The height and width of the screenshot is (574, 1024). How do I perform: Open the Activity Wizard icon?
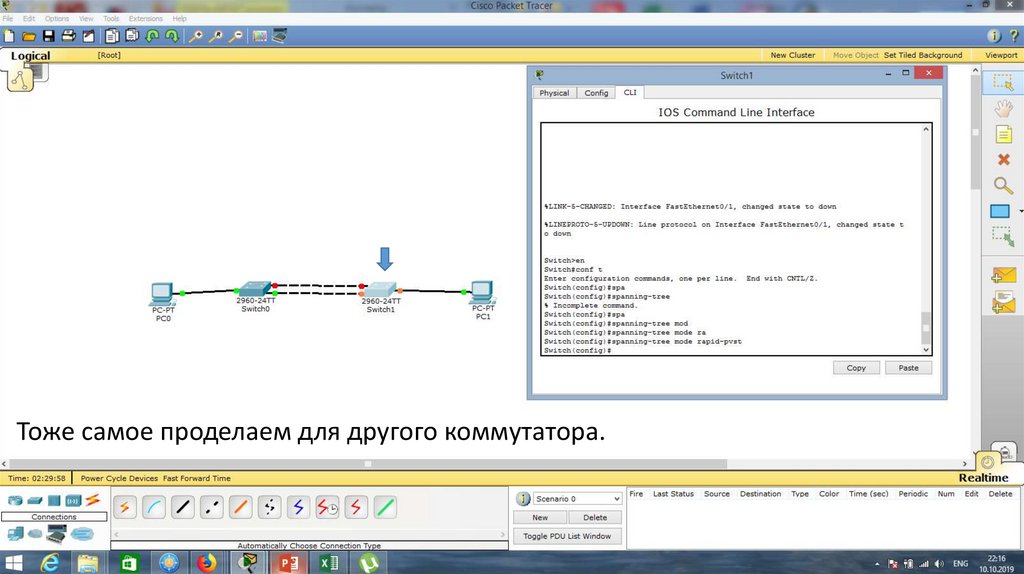88,37
